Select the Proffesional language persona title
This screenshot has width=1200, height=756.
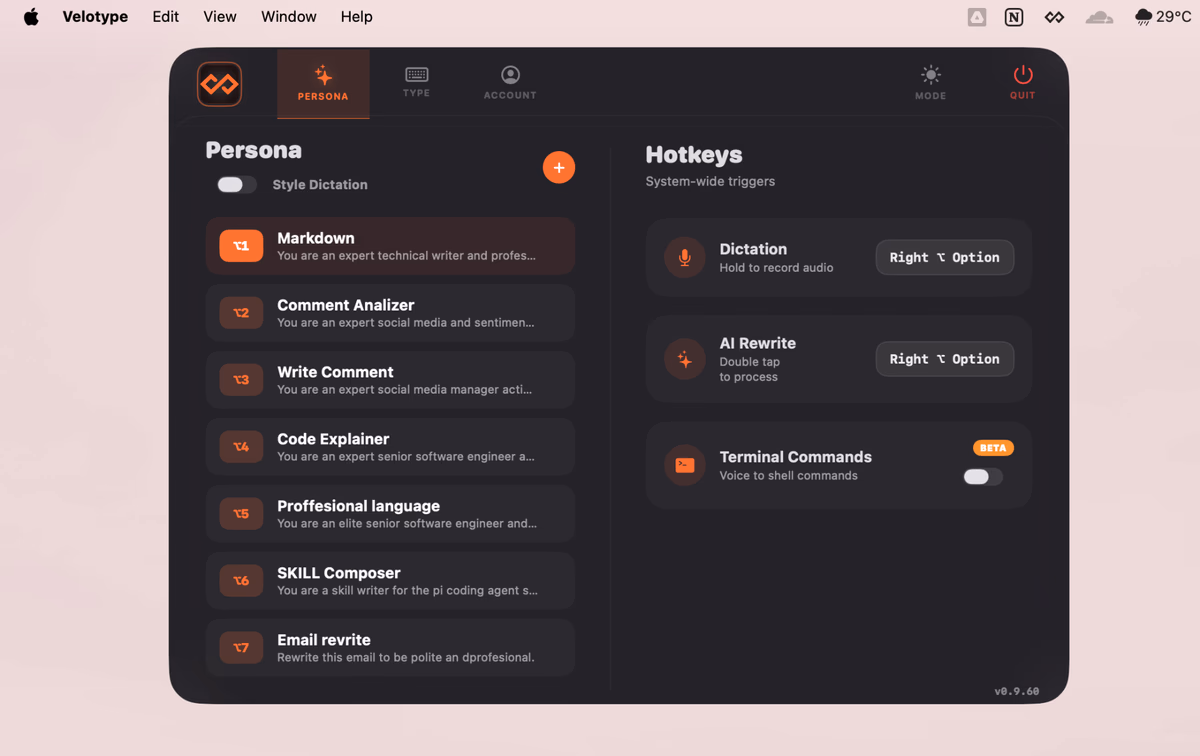click(x=358, y=506)
